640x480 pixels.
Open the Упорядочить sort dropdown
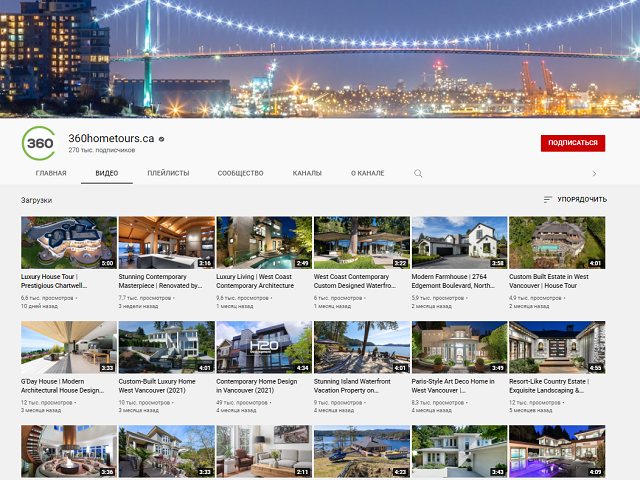tap(575, 199)
